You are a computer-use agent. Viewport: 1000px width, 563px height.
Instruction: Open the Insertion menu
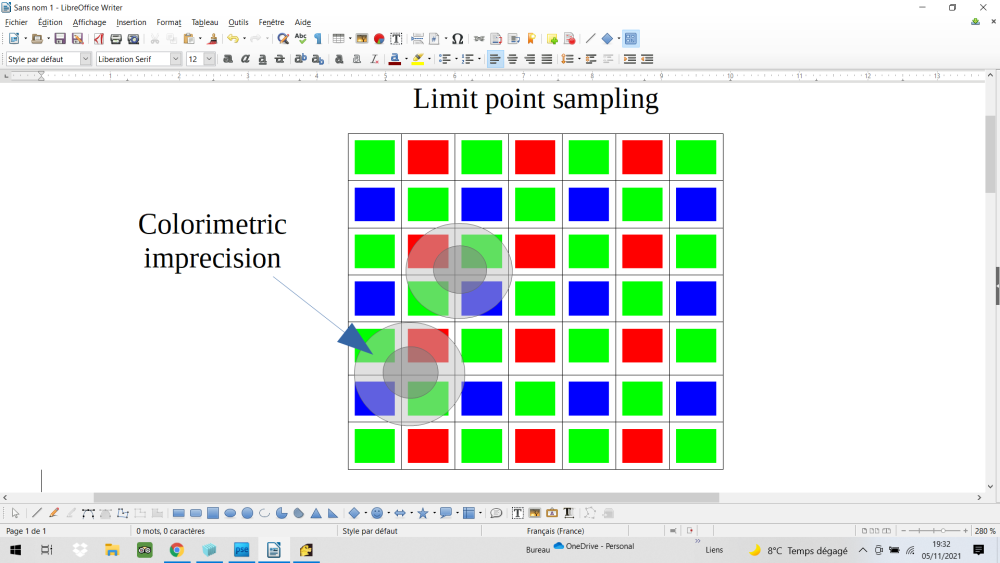(x=131, y=22)
